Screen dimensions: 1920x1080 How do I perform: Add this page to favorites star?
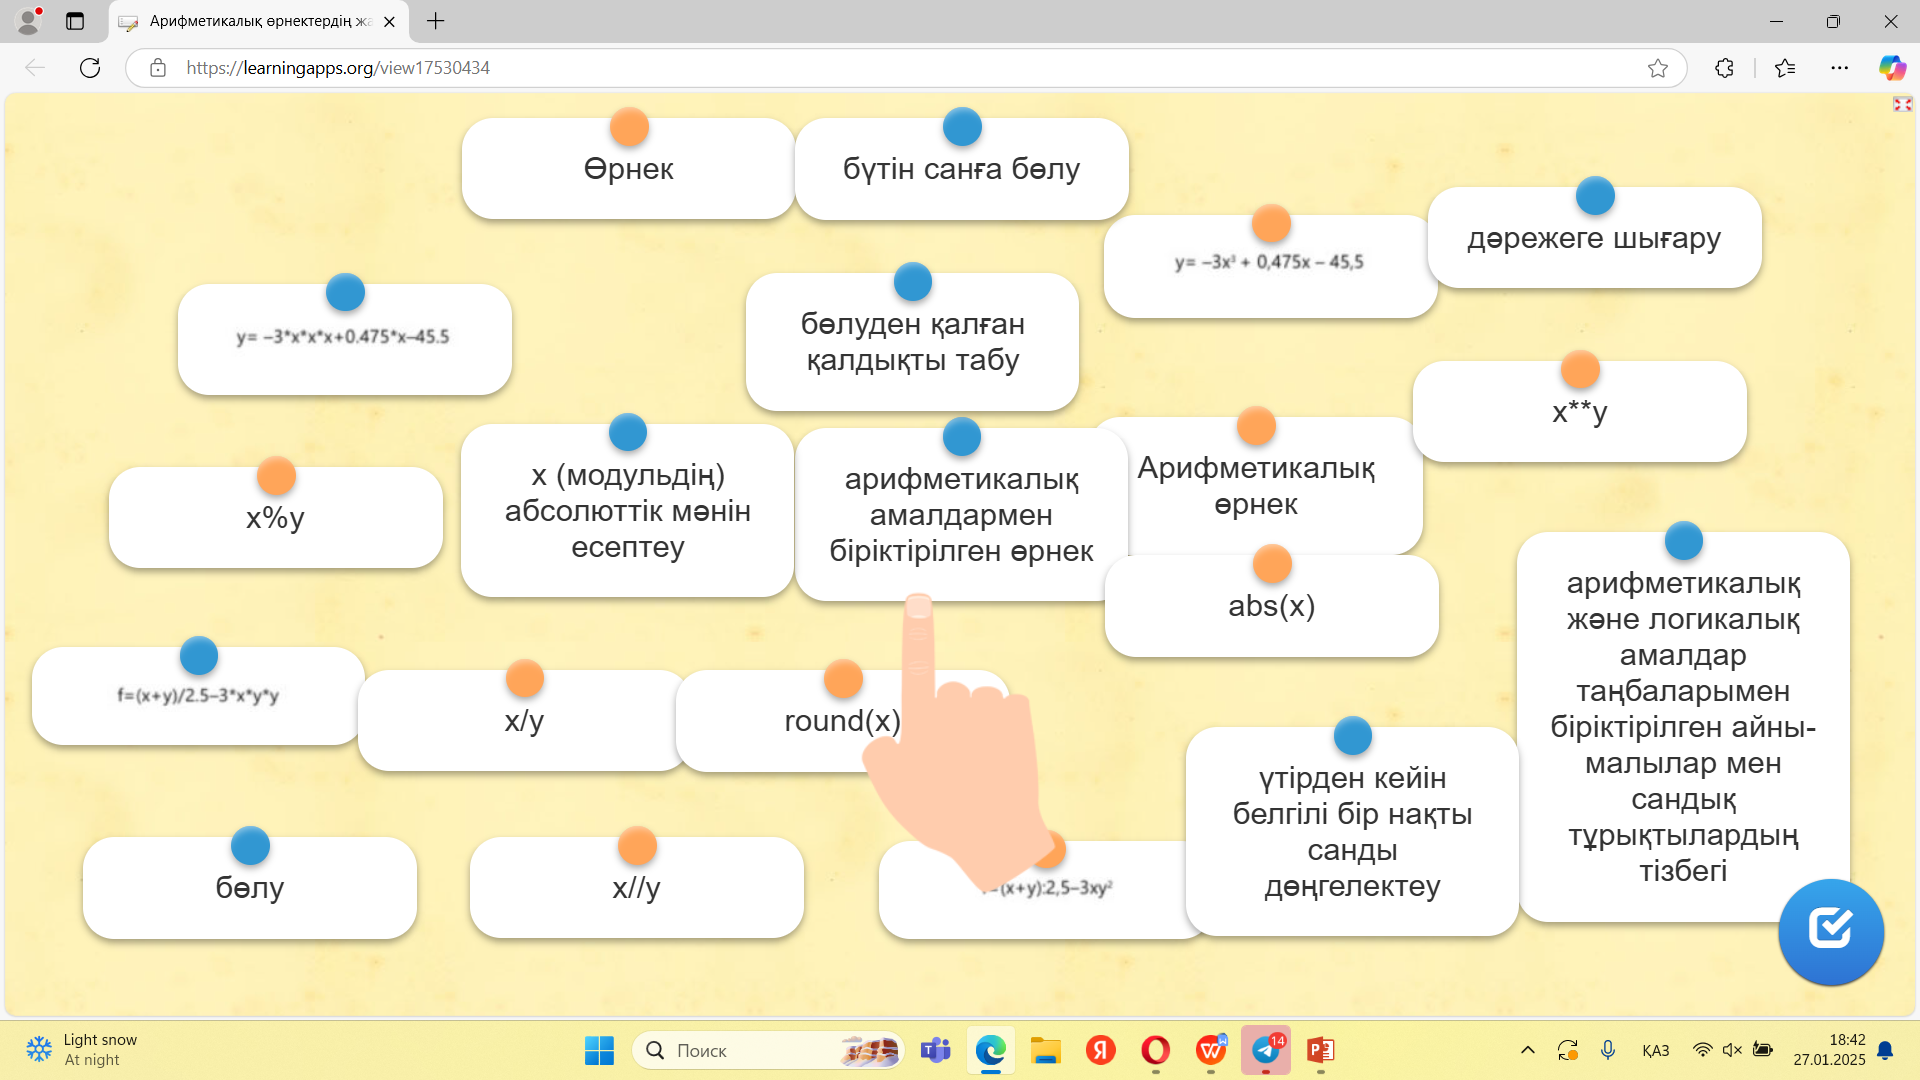(1658, 68)
